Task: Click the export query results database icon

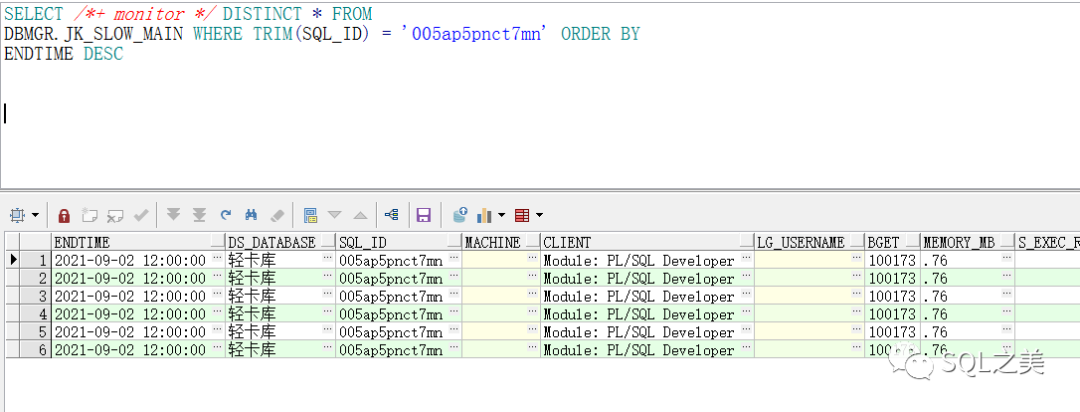Action: pos(460,216)
